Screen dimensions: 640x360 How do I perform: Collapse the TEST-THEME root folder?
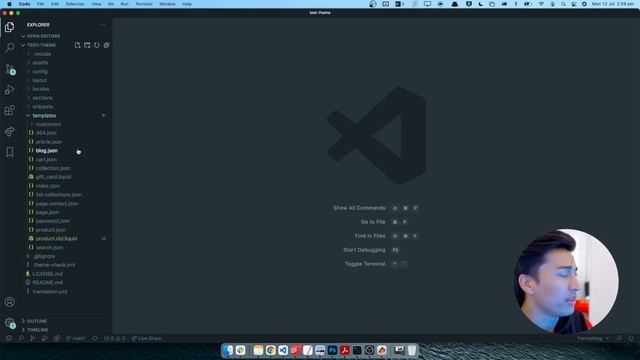coord(40,45)
